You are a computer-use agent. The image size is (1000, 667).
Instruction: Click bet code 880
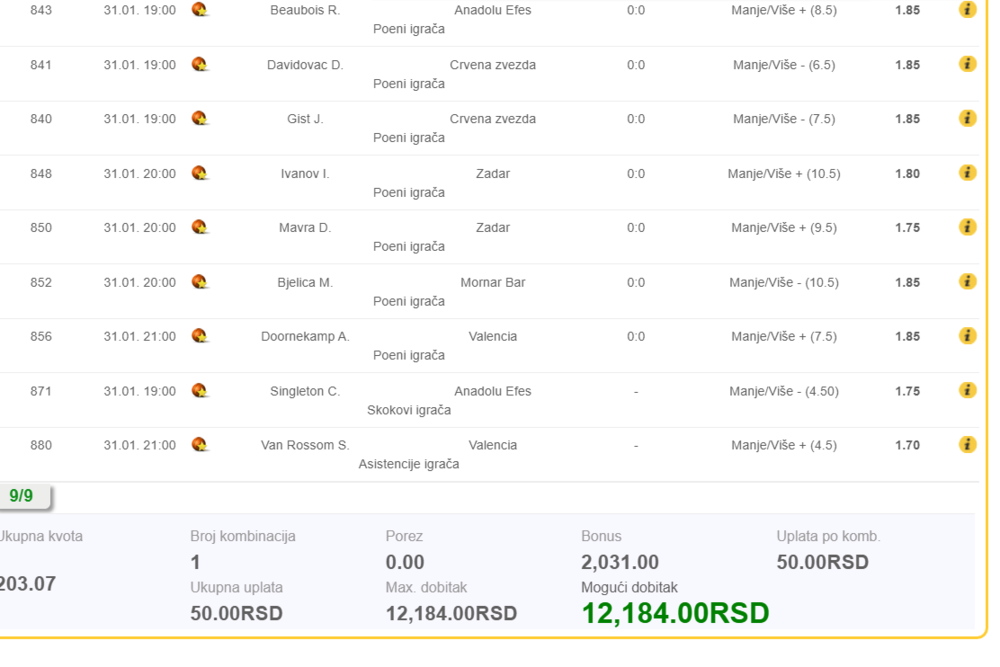(41, 446)
